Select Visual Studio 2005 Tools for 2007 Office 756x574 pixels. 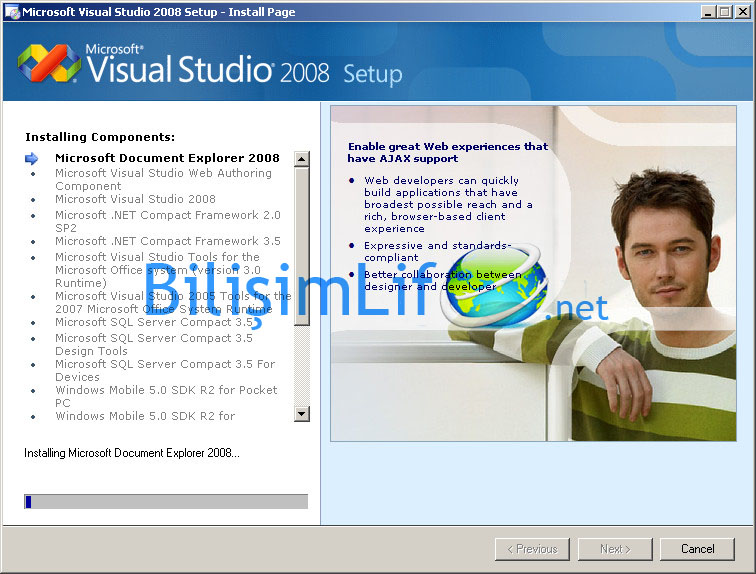[173, 302]
